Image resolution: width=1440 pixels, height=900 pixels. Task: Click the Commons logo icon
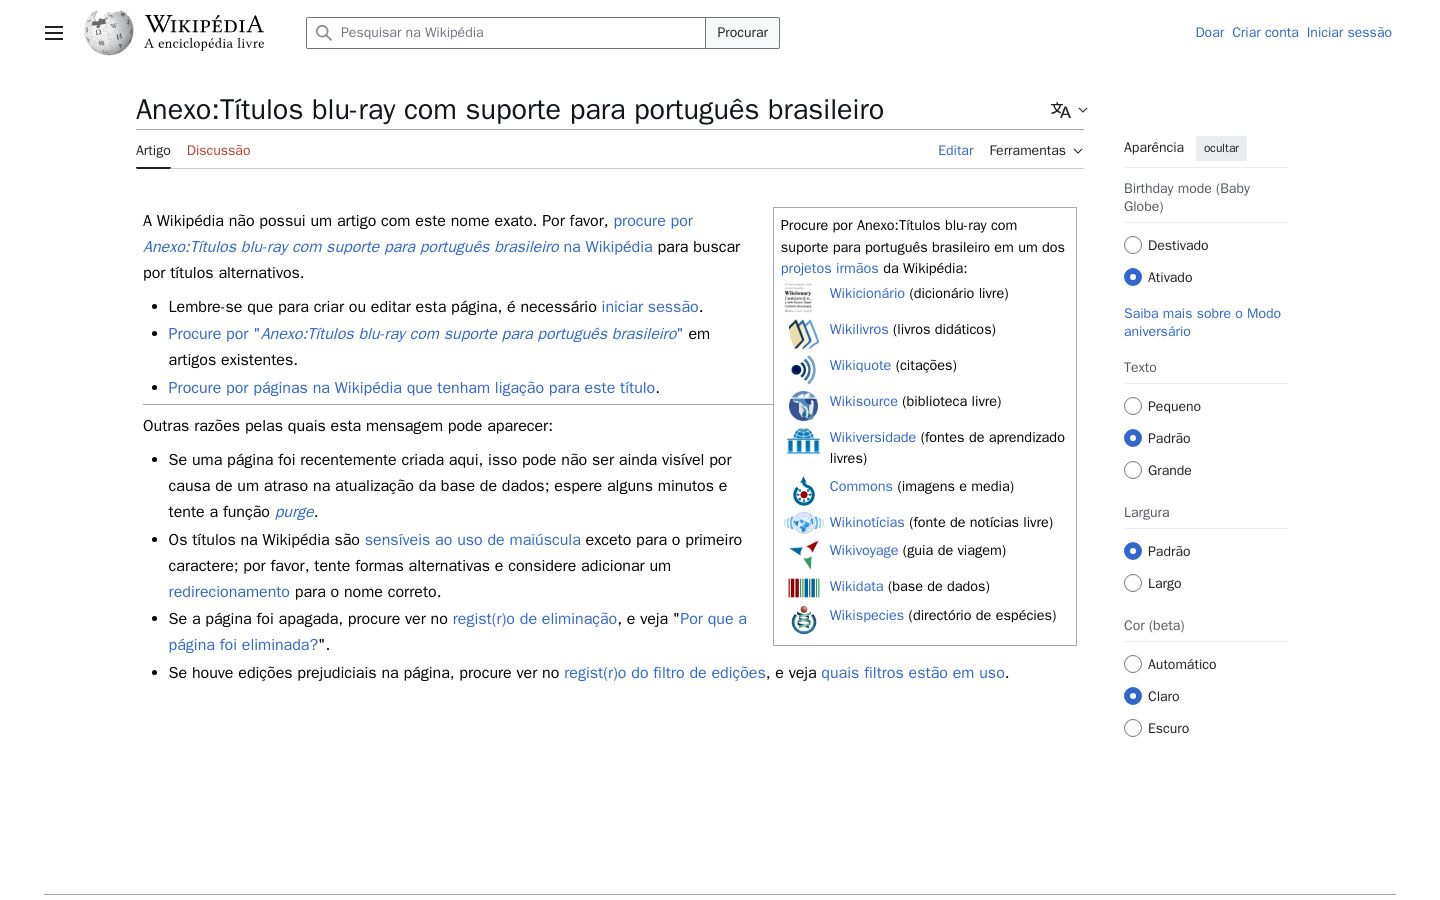pos(802,491)
